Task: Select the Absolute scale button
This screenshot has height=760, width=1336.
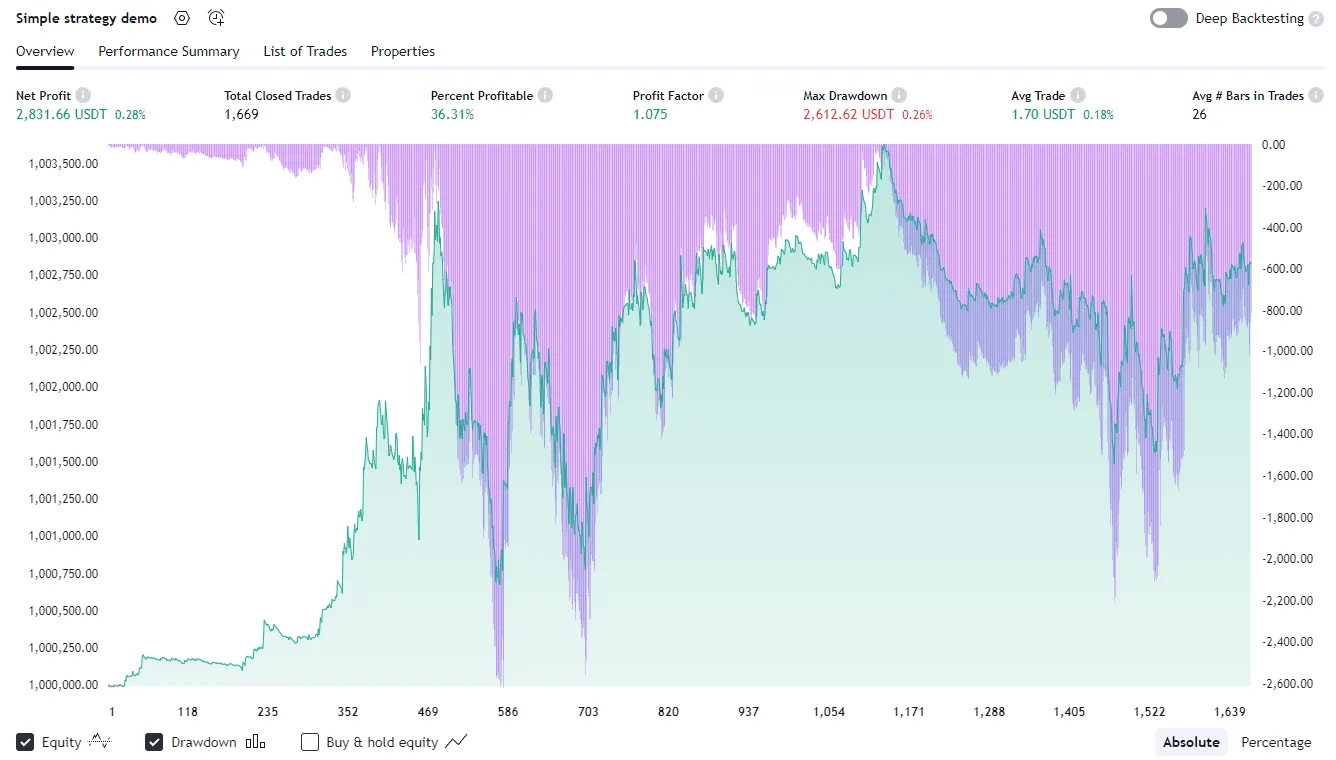Action: 1190,742
